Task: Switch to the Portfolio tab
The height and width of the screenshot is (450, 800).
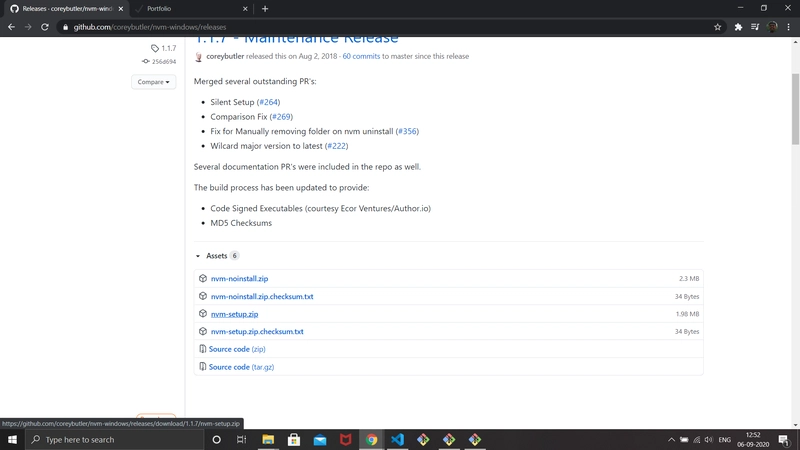Action: point(191,9)
